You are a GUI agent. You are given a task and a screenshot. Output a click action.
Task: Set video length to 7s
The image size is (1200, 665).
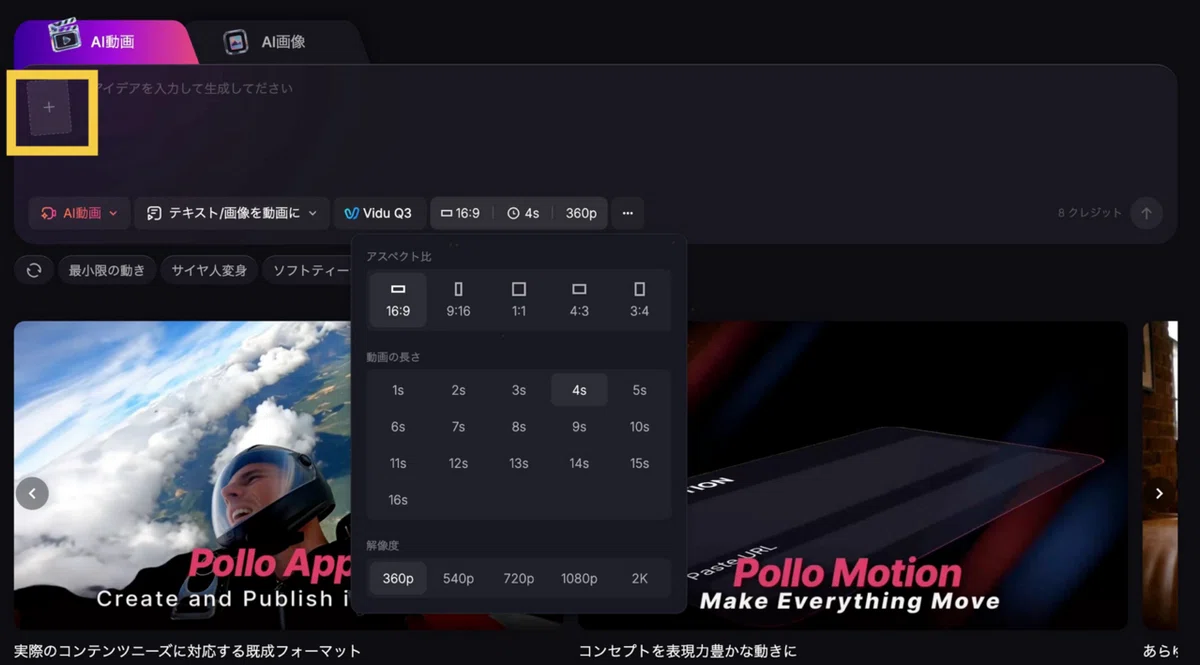click(x=458, y=427)
